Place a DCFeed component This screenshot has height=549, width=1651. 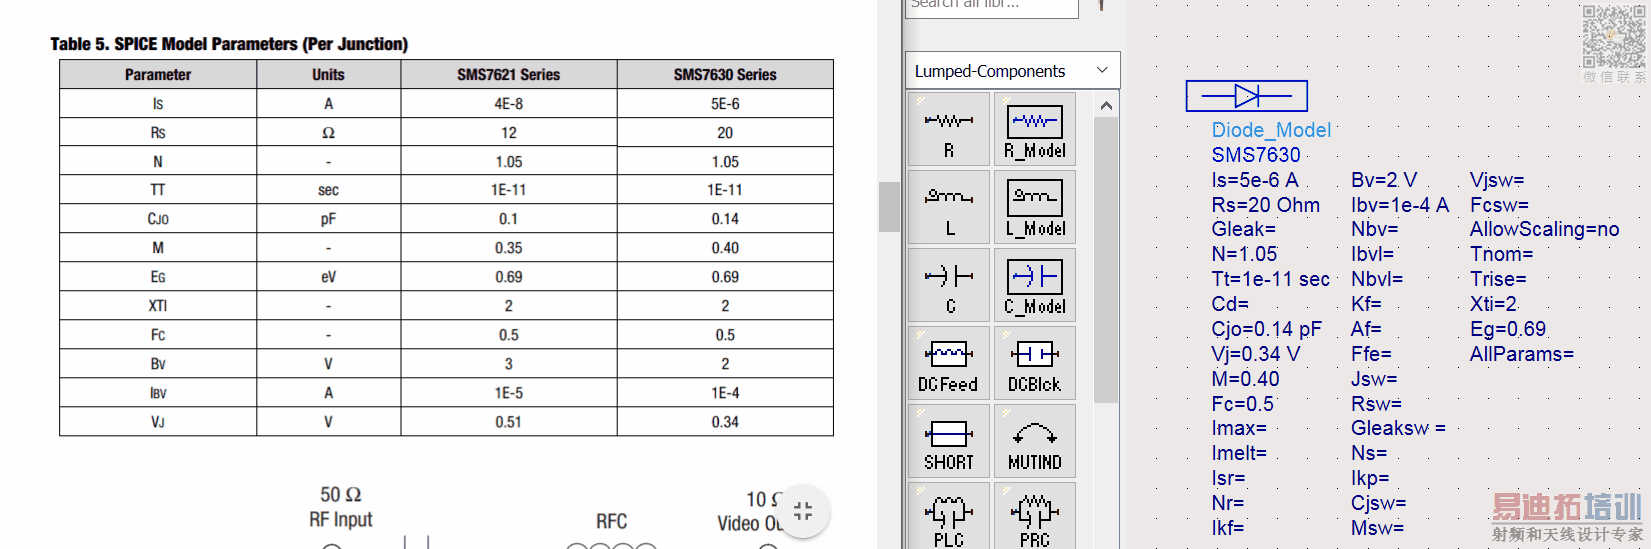tap(949, 362)
